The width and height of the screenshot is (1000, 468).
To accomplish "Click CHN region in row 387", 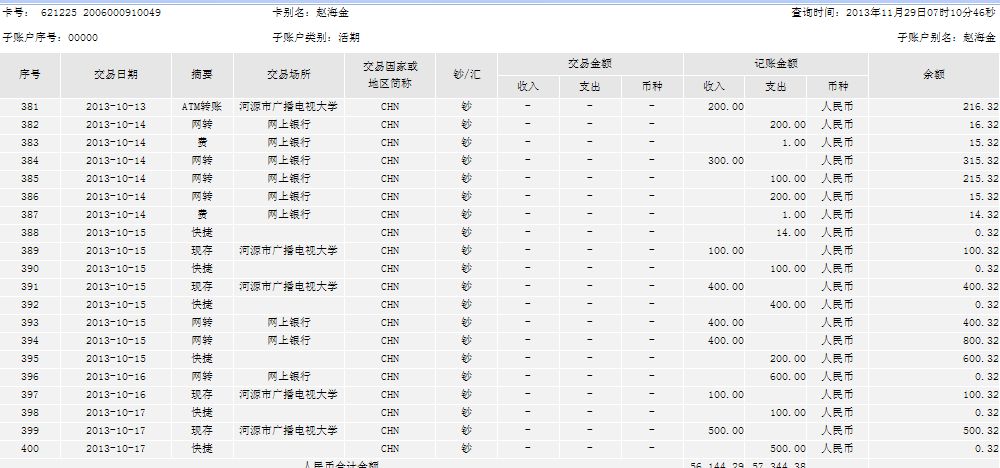I will (x=390, y=214).
